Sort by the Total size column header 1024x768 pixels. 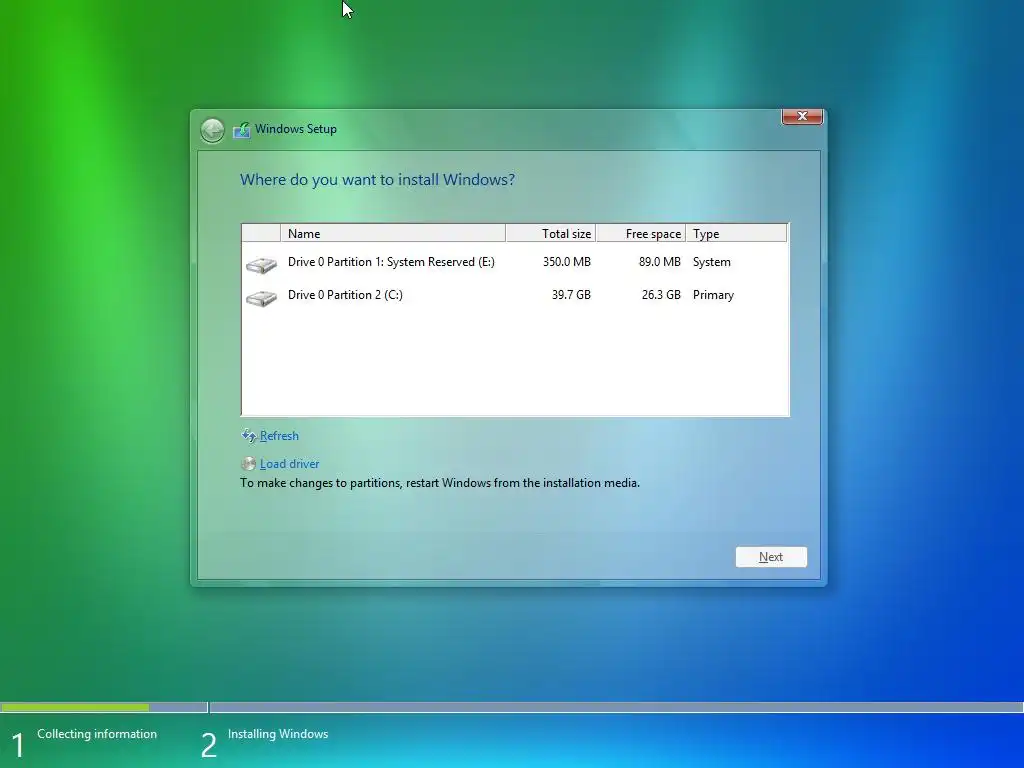pos(551,233)
